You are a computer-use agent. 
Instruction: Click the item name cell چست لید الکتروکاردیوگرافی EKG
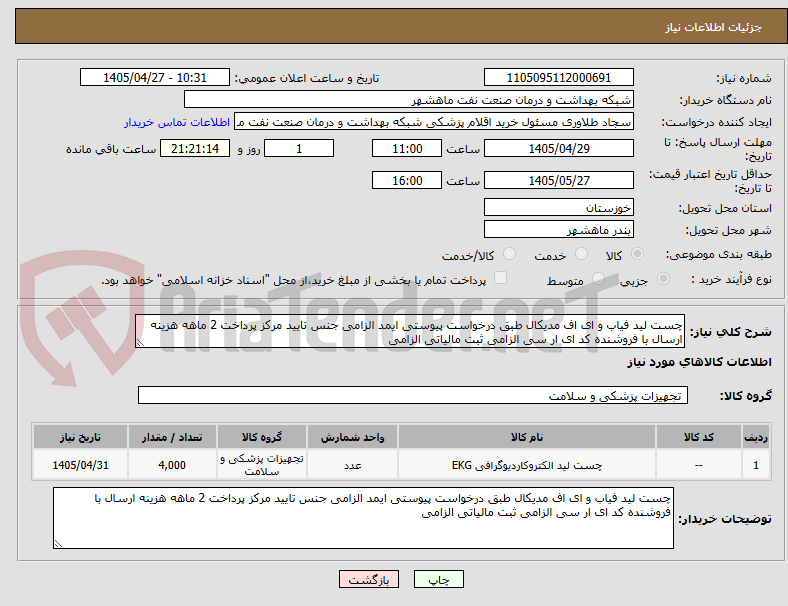coord(527,465)
